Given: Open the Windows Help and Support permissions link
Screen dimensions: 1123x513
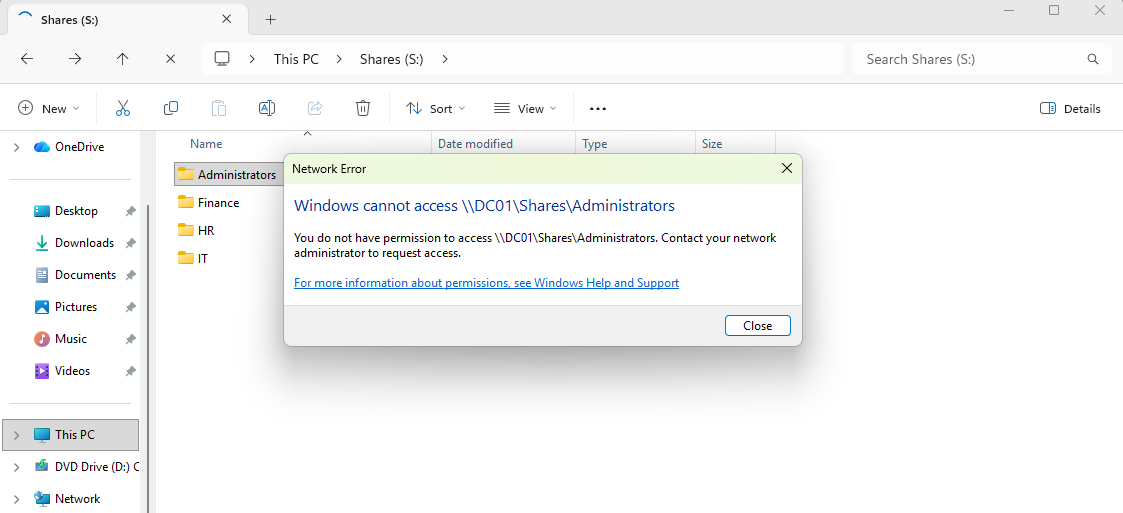Looking at the screenshot, I should pos(486,283).
